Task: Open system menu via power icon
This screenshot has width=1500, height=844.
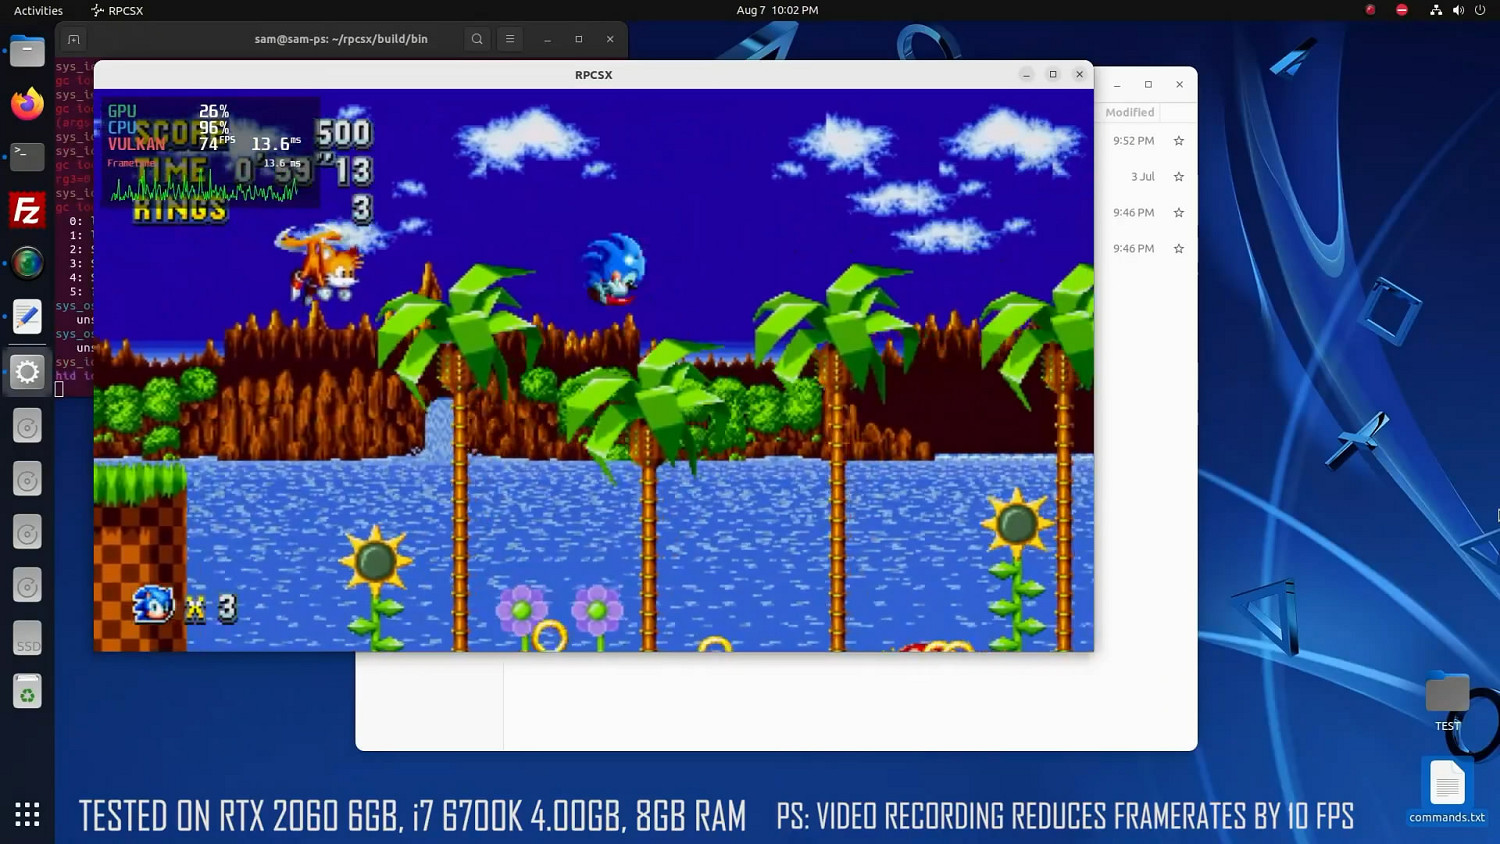Action: tap(1480, 10)
